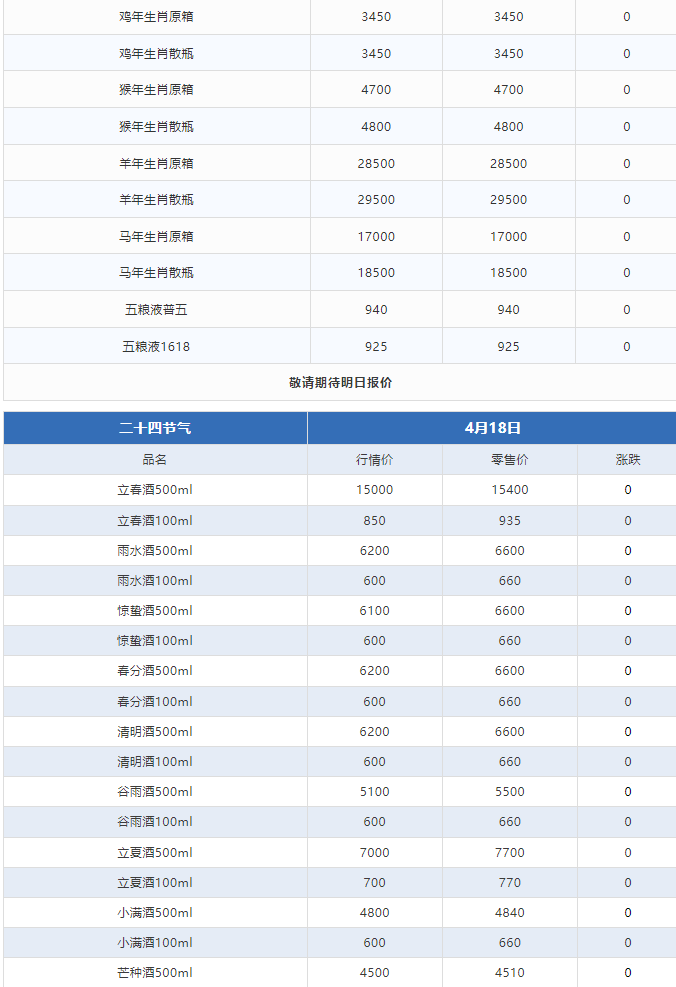
Task: Click retail price 4840 for 小满酒500ml
Action: point(510,913)
